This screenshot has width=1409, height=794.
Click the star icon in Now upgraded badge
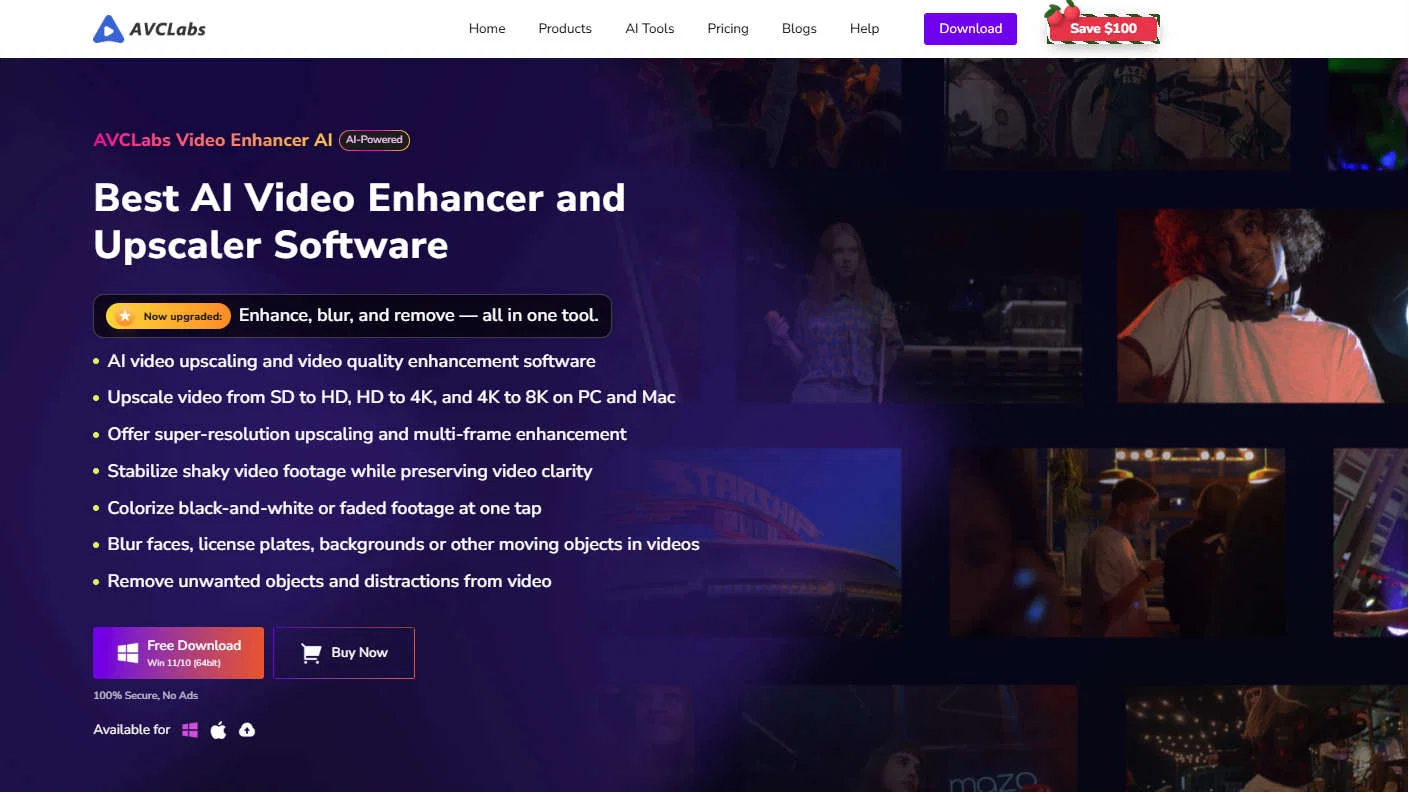124,316
